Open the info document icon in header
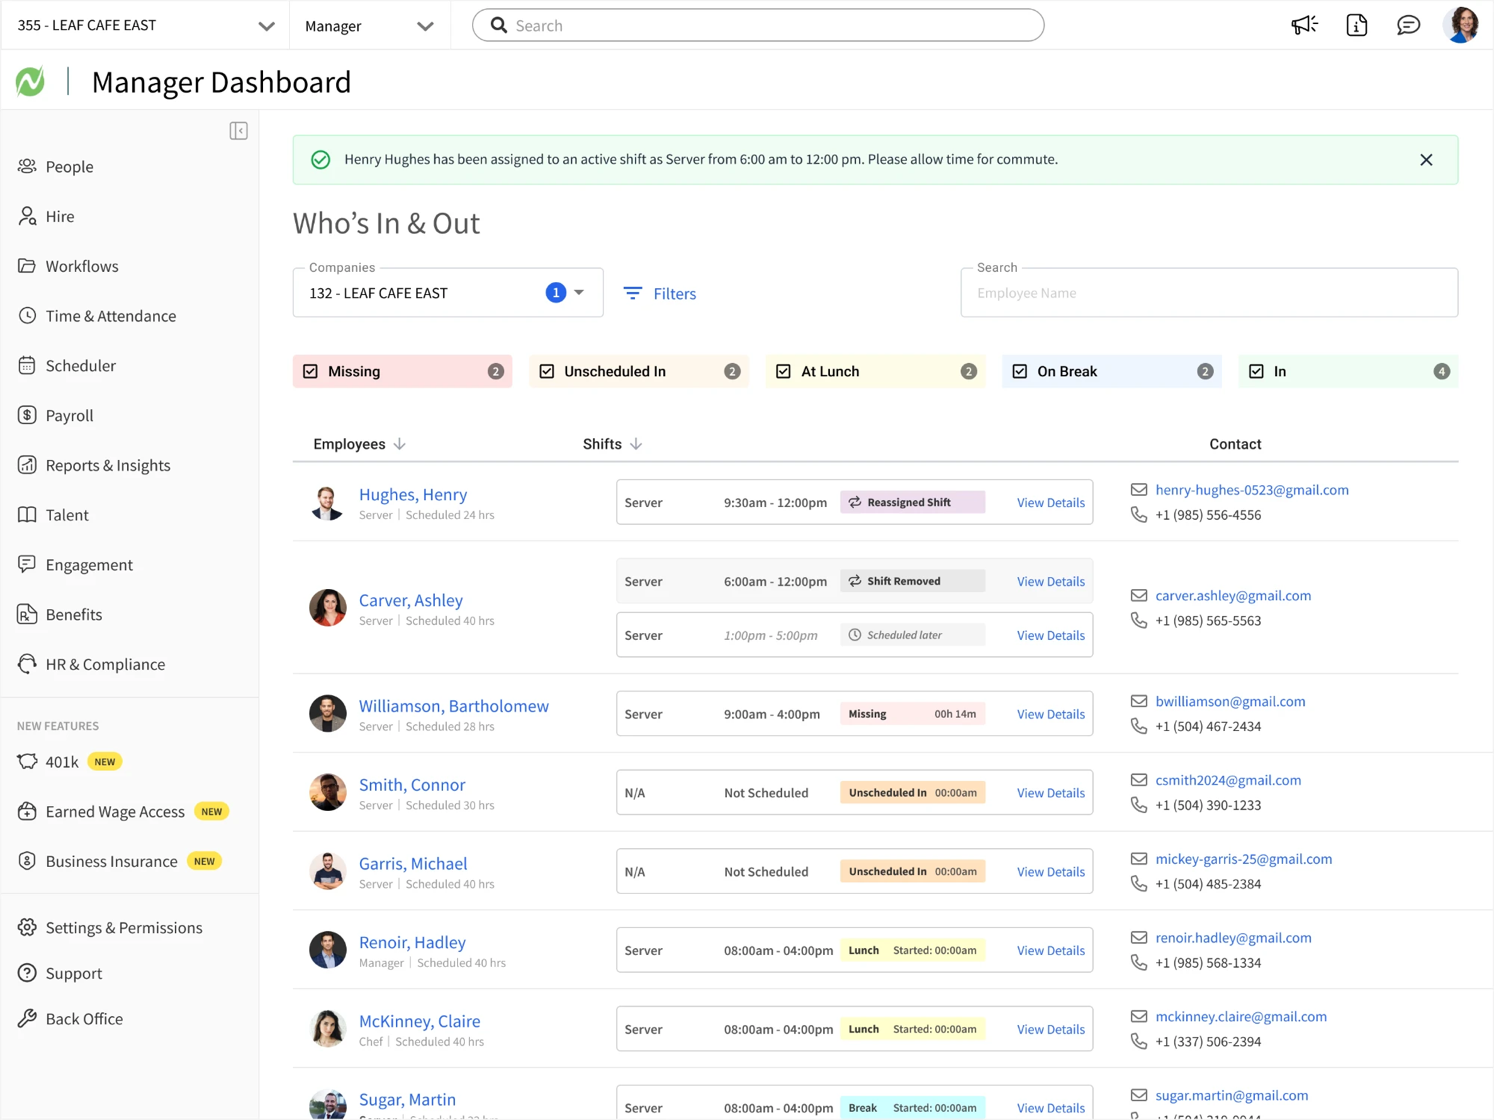 point(1356,25)
